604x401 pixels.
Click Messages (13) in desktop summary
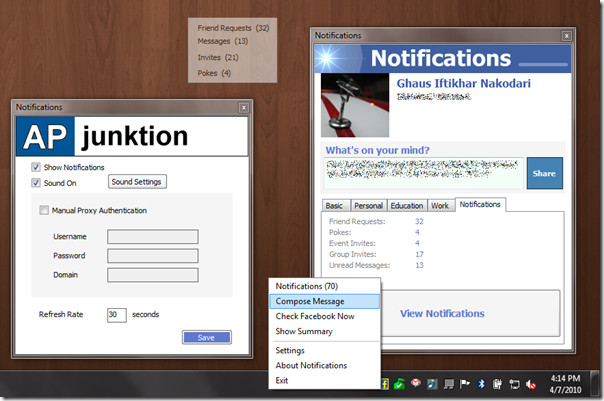(223, 41)
